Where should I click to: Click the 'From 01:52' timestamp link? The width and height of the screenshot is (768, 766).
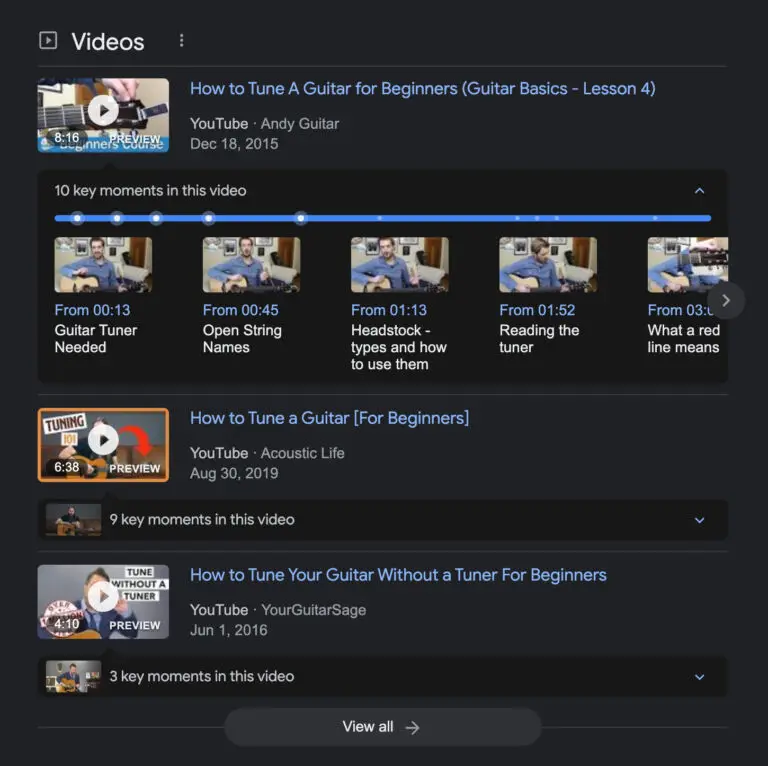tap(537, 310)
